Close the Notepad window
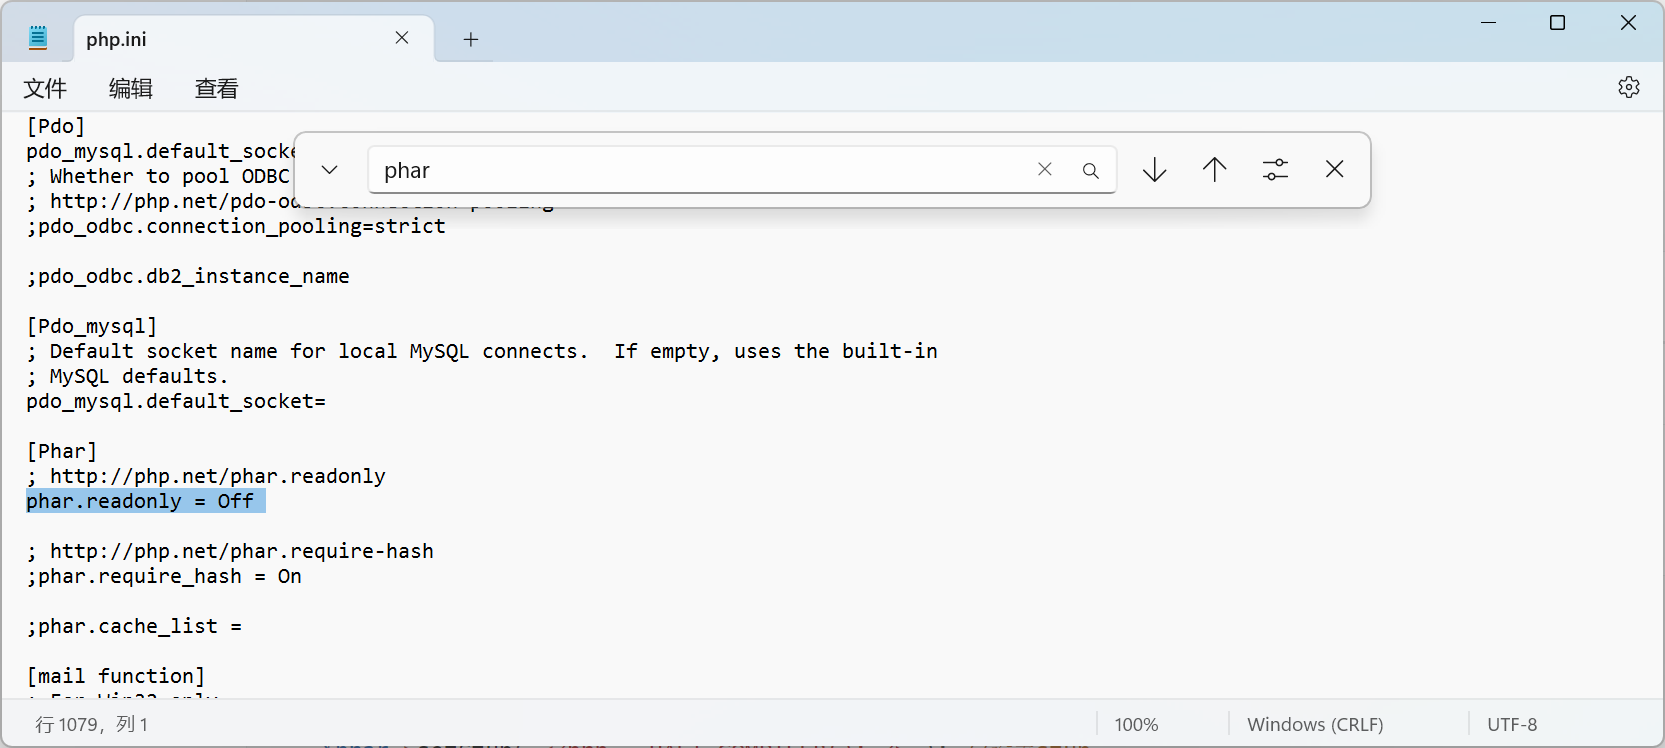The image size is (1665, 748). (x=1628, y=22)
